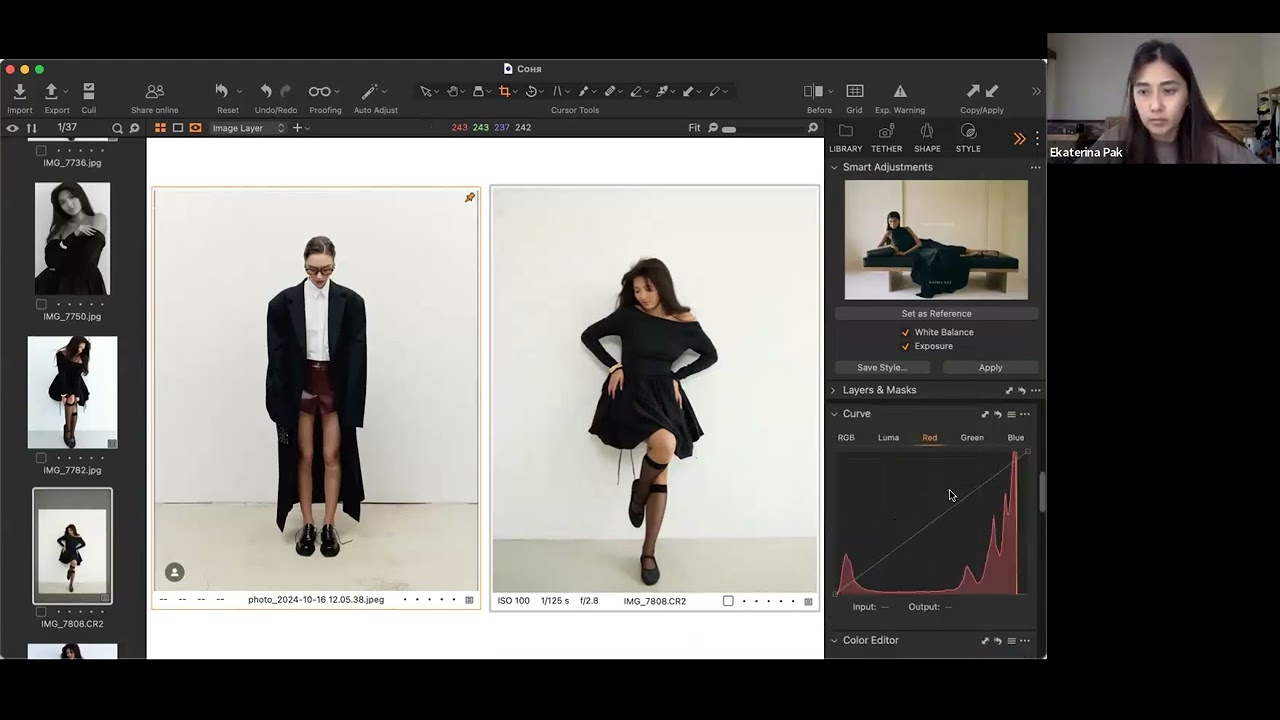Collapse Smart Adjustments panel

pos(834,167)
